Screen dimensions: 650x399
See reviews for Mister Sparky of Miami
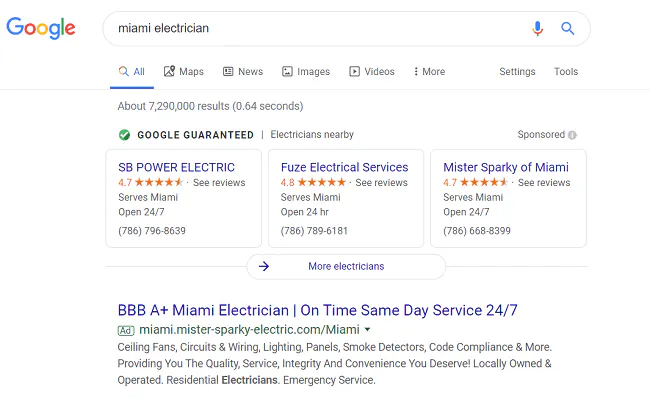[544, 182]
